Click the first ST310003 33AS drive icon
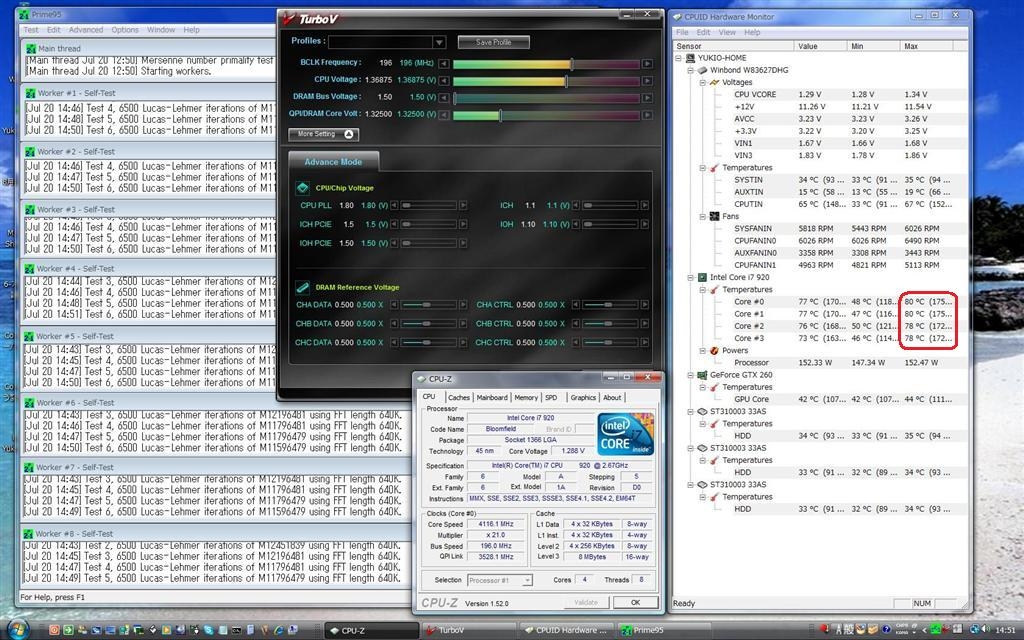The width and height of the screenshot is (1024, 640). tap(702, 411)
